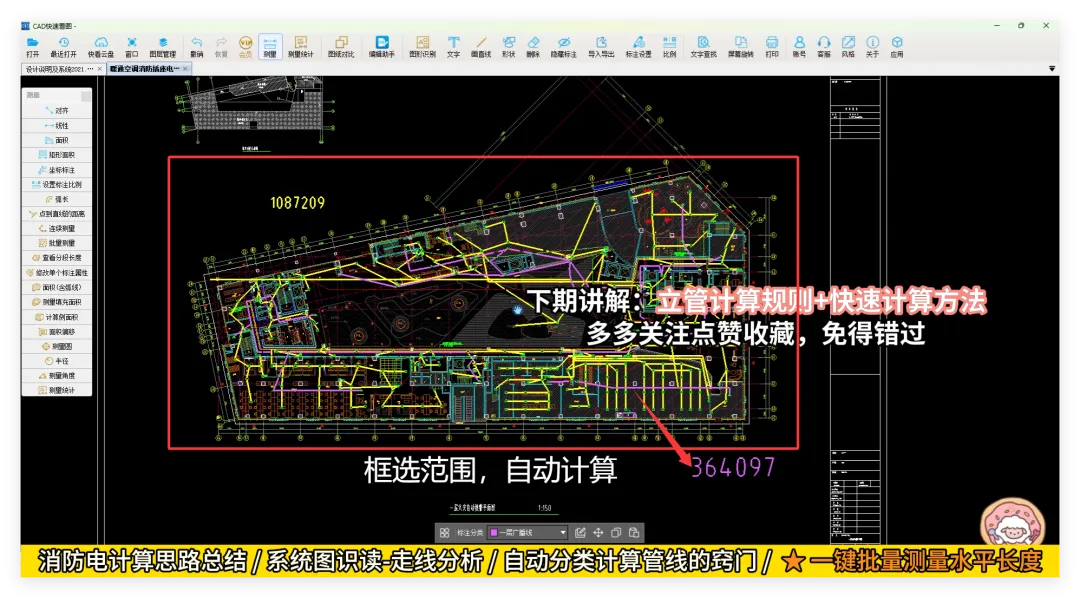Click 屏幕旋转 screen rotate
Image resolution: width=1080 pixels, height=598 pixels.
click(740, 47)
